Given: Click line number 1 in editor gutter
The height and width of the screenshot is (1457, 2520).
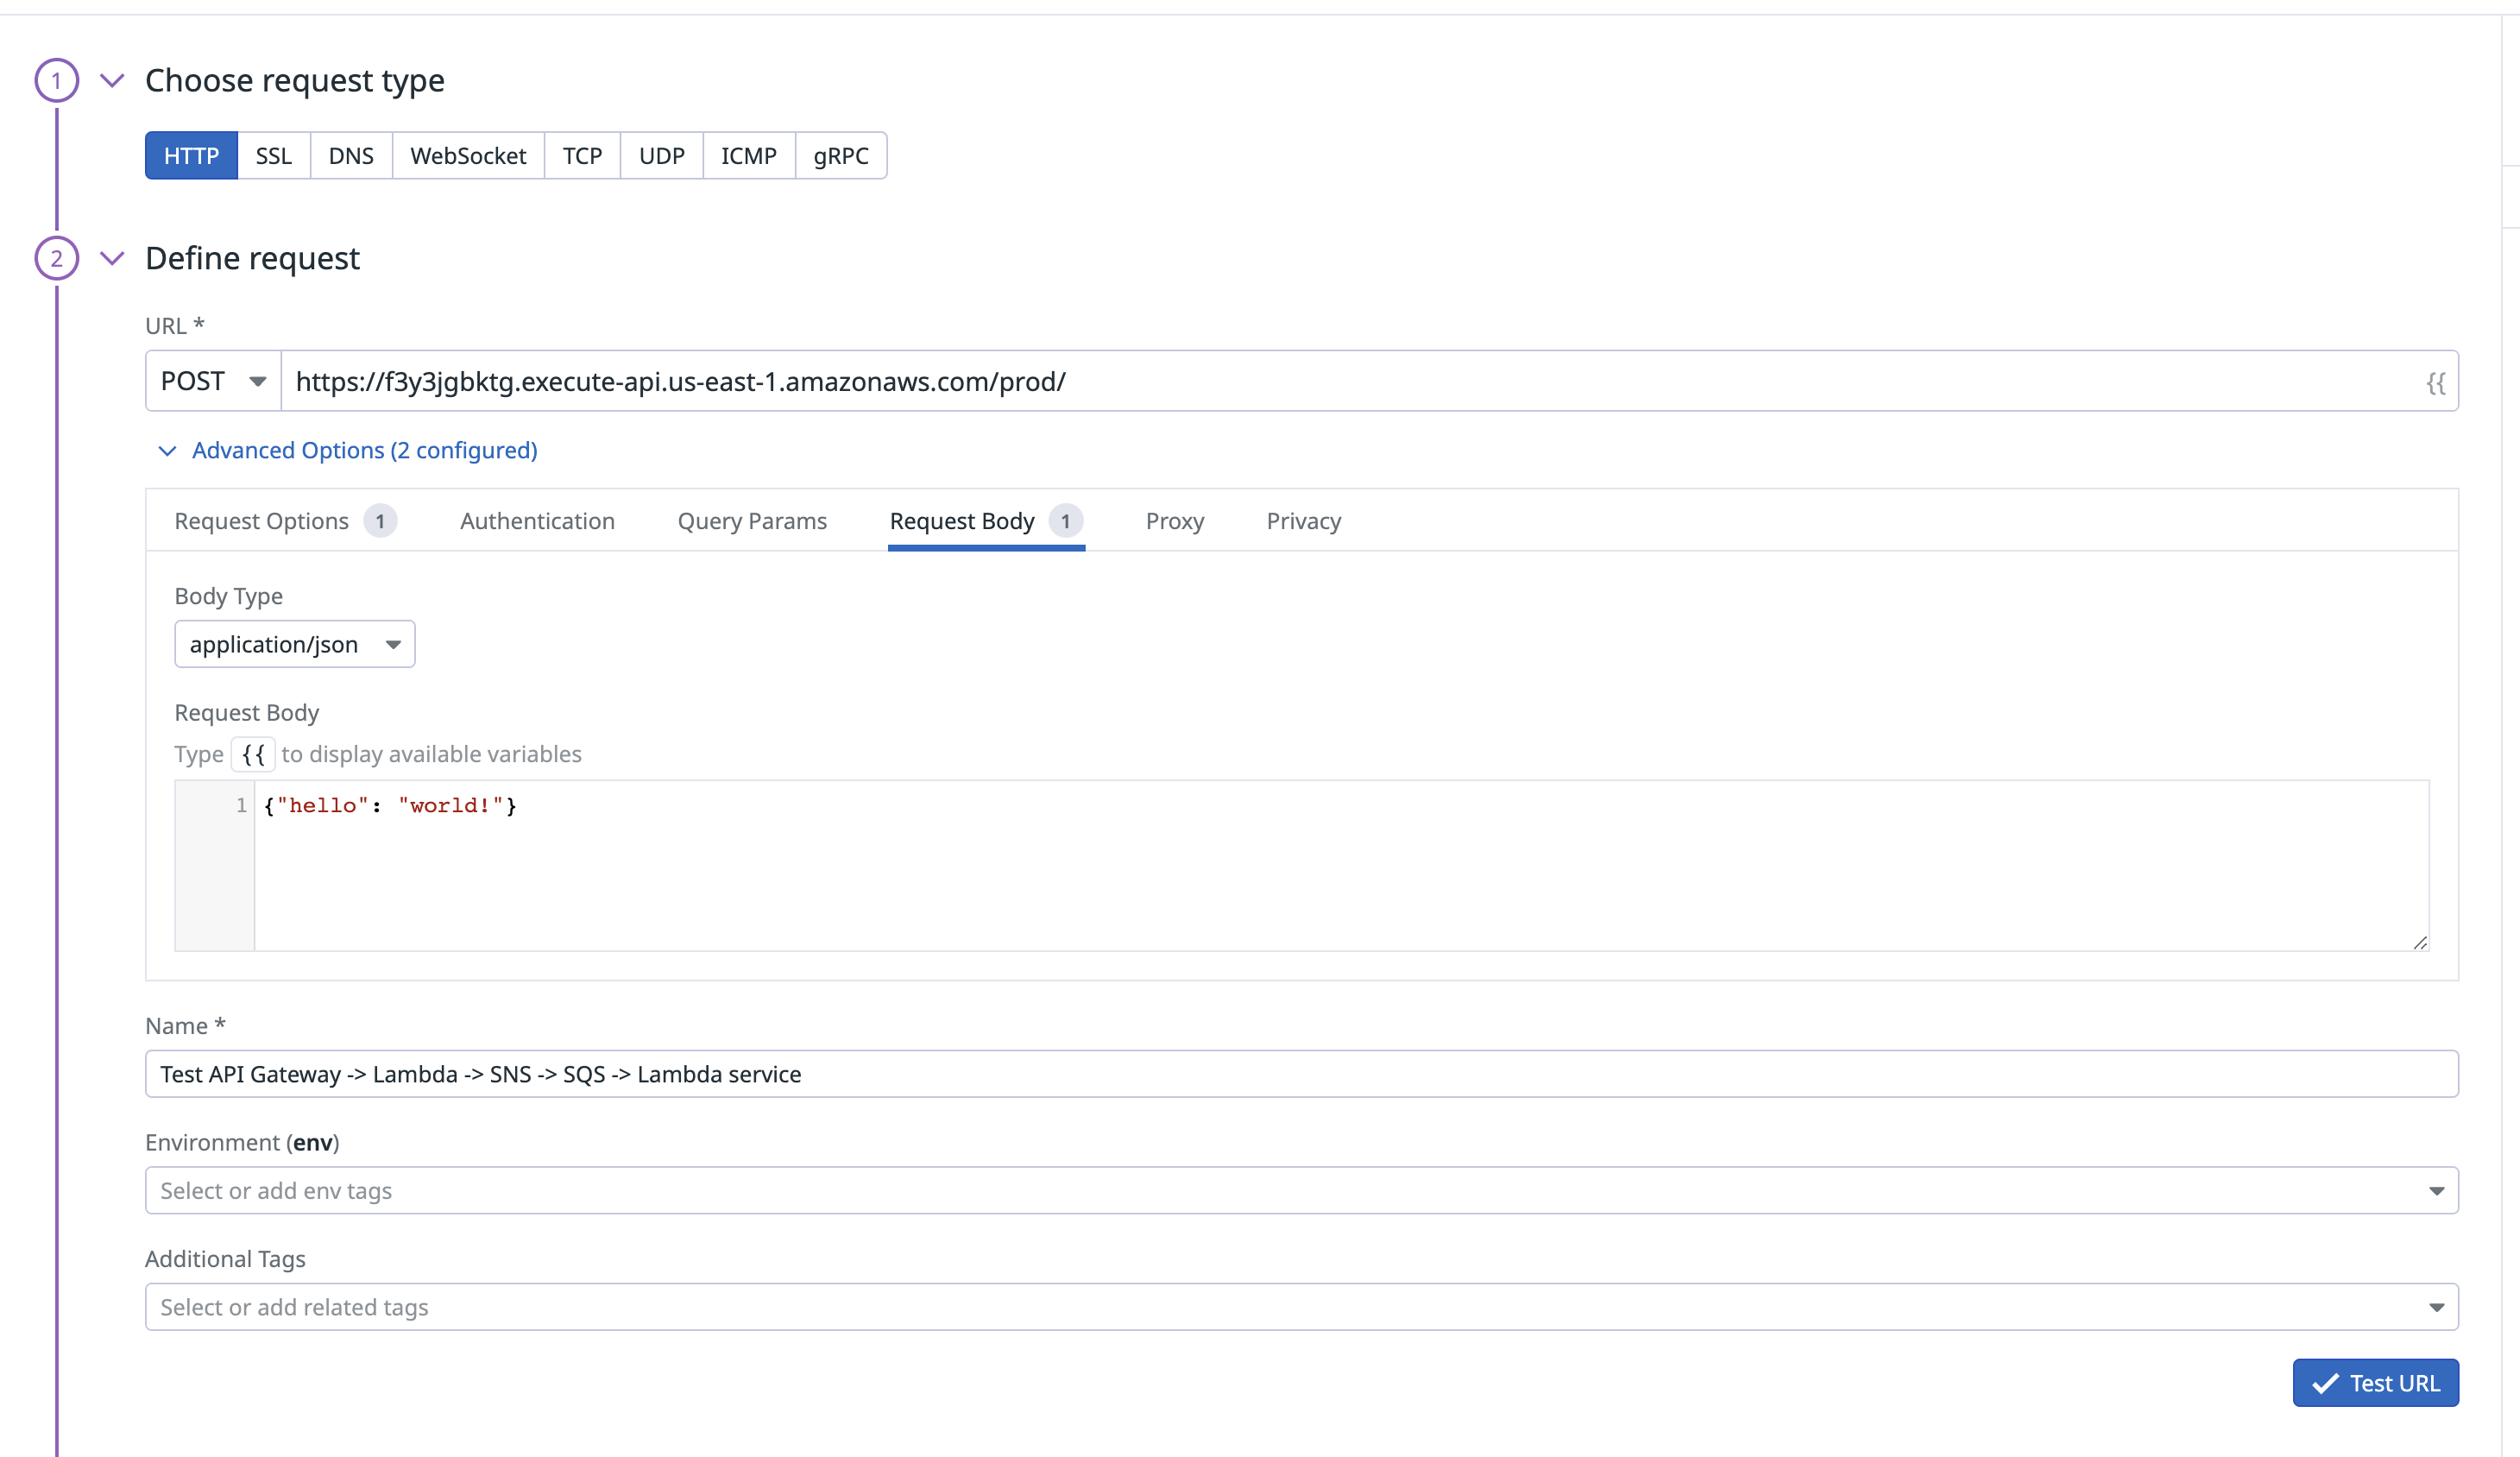Looking at the screenshot, I should (x=241, y=805).
